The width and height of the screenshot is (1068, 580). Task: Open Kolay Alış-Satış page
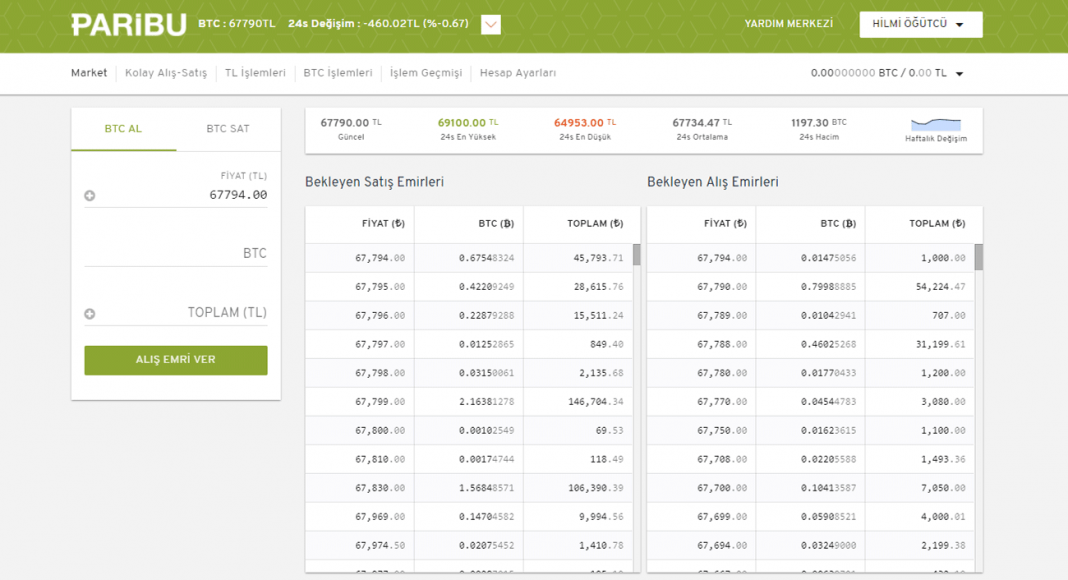click(166, 73)
